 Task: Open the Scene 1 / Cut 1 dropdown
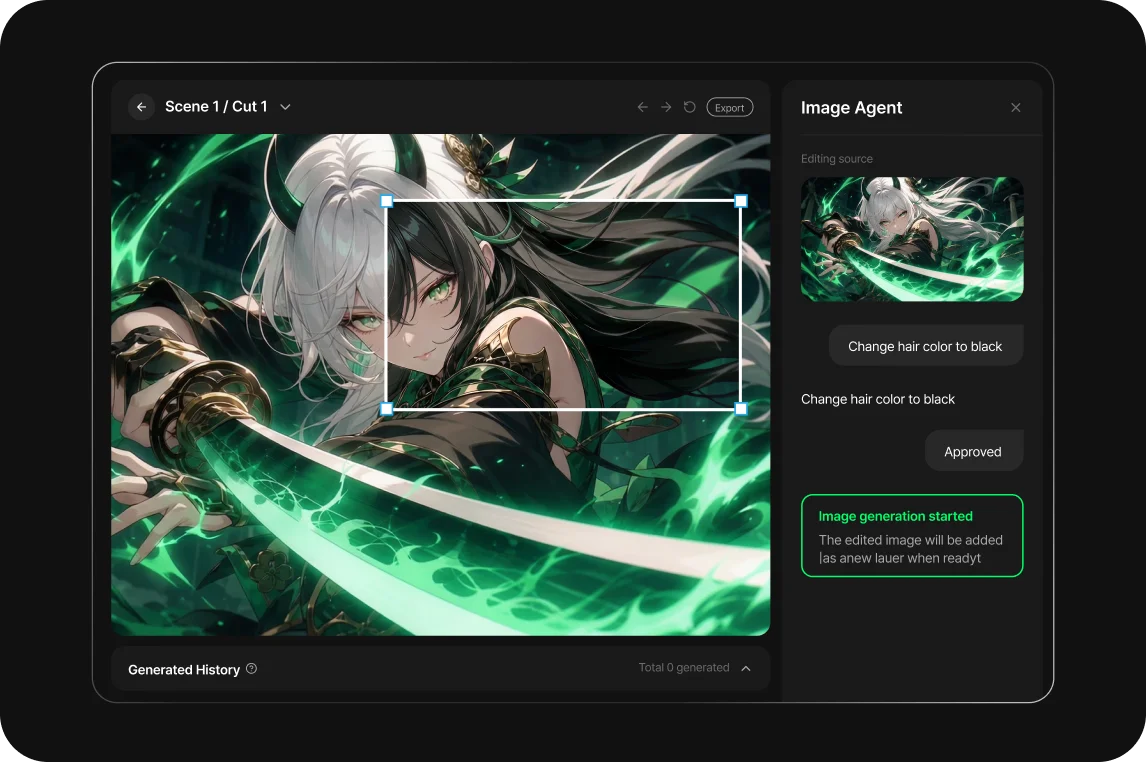[286, 107]
